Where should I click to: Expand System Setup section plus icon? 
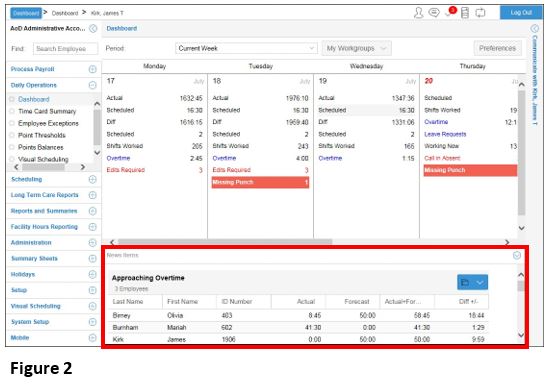point(92,322)
